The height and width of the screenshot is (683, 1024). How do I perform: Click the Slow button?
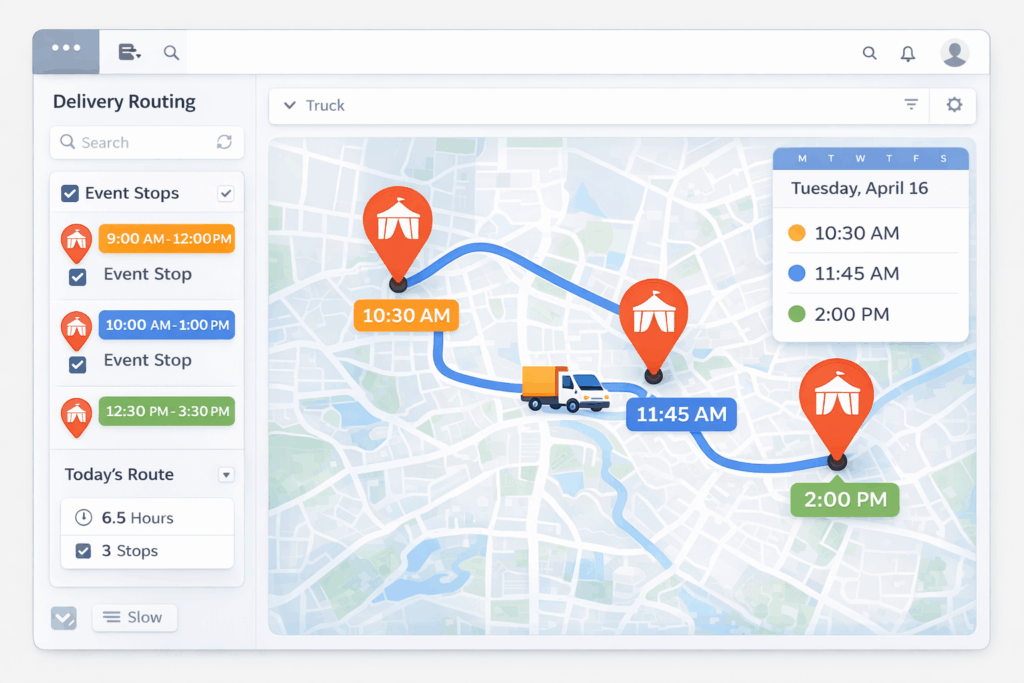pos(134,617)
